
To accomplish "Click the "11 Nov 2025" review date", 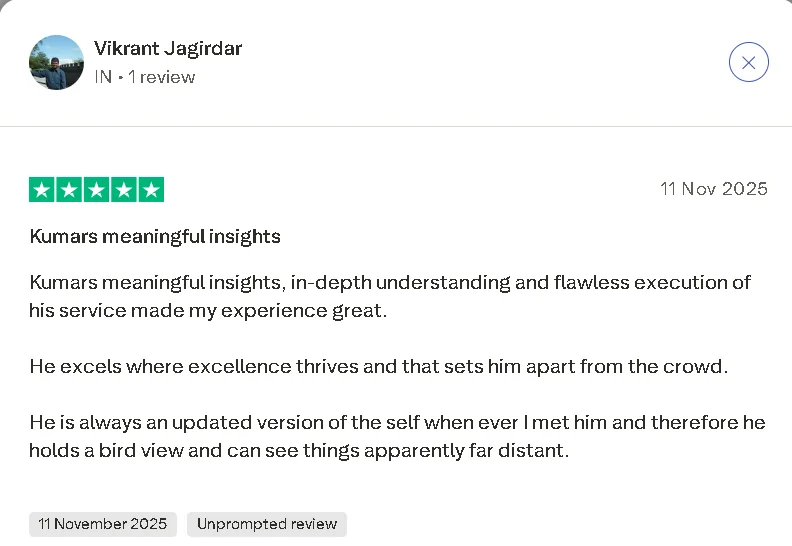I will tap(714, 189).
